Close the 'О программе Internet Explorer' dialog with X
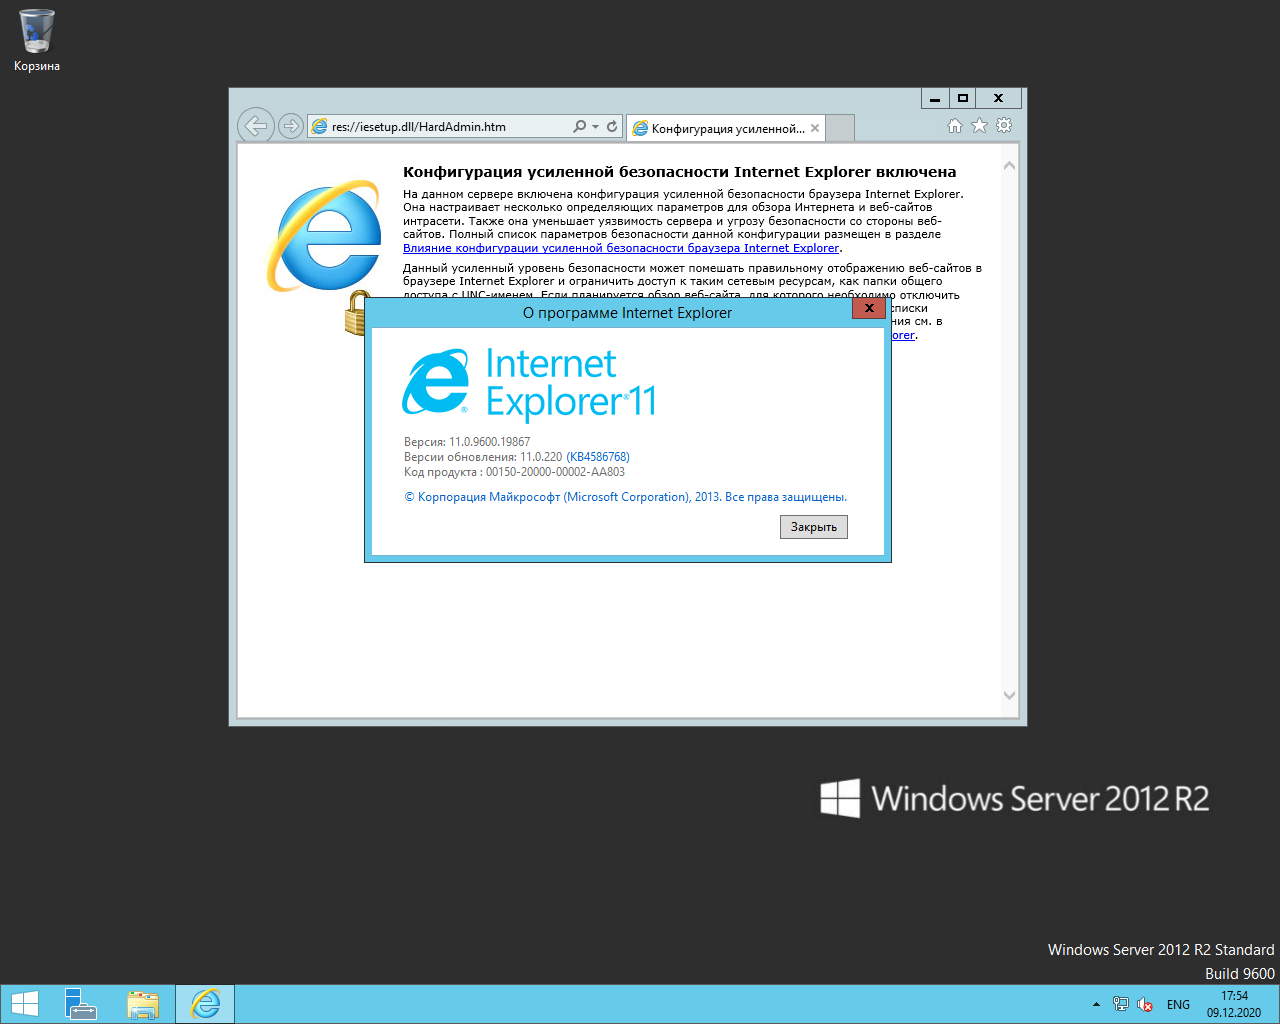 pyautogui.click(x=869, y=309)
